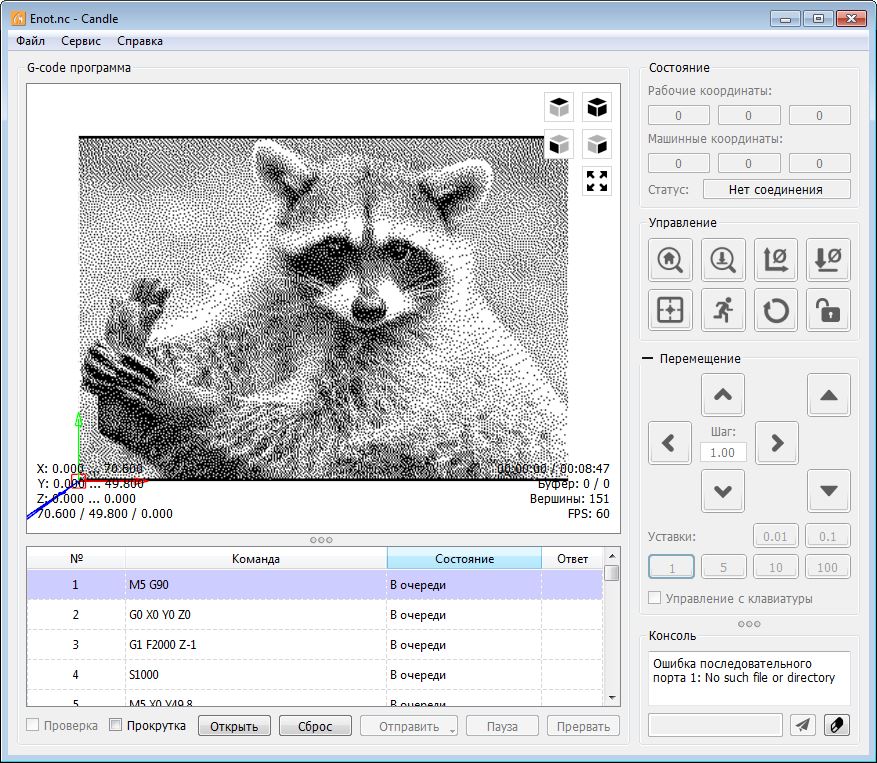This screenshot has height=763, width=877.
Task: Enable the Прокрутка autoscroll checkbox
Action: [116, 726]
